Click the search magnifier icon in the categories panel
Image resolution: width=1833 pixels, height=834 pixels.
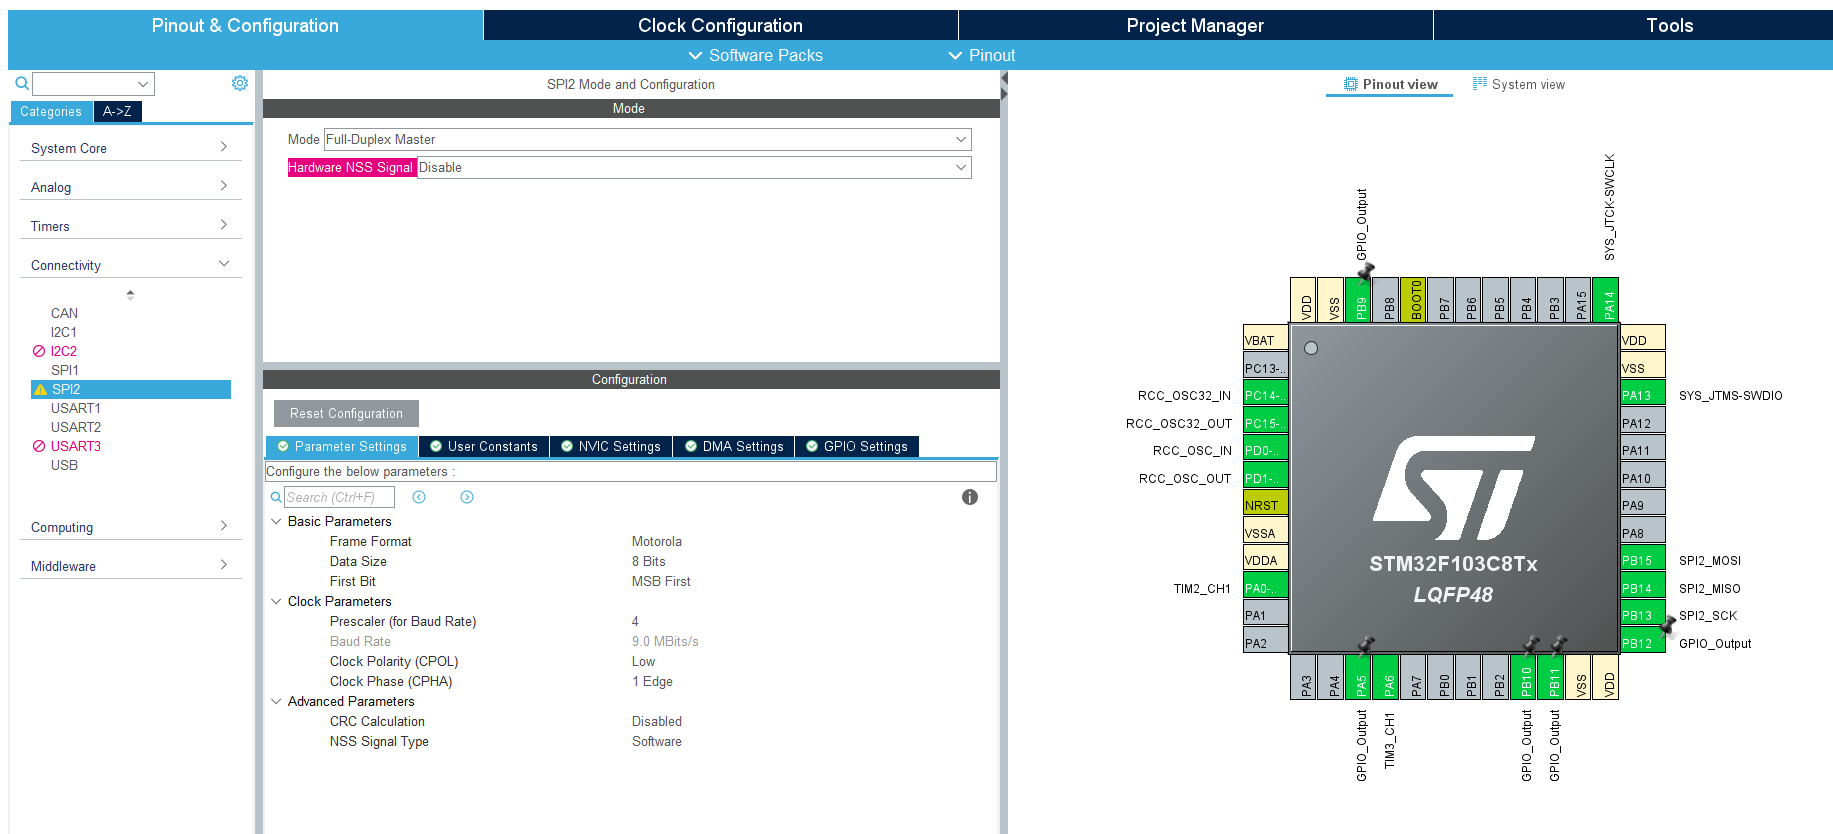coord(21,84)
